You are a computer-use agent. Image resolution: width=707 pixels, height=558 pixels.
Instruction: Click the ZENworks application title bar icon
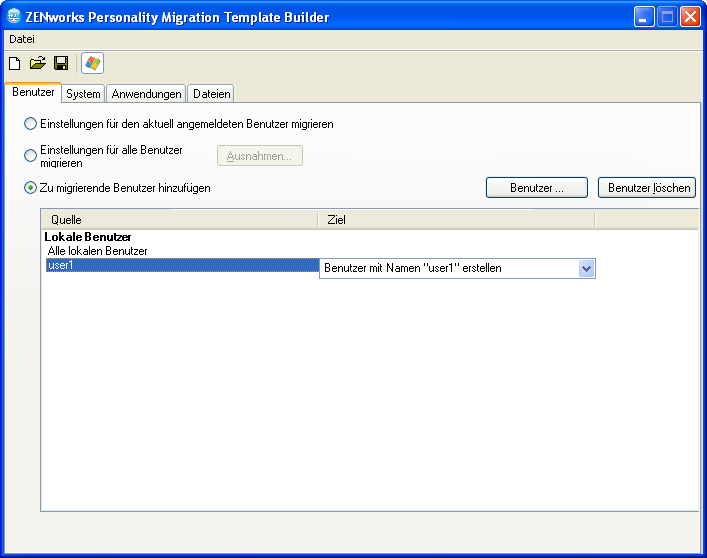click(14, 16)
